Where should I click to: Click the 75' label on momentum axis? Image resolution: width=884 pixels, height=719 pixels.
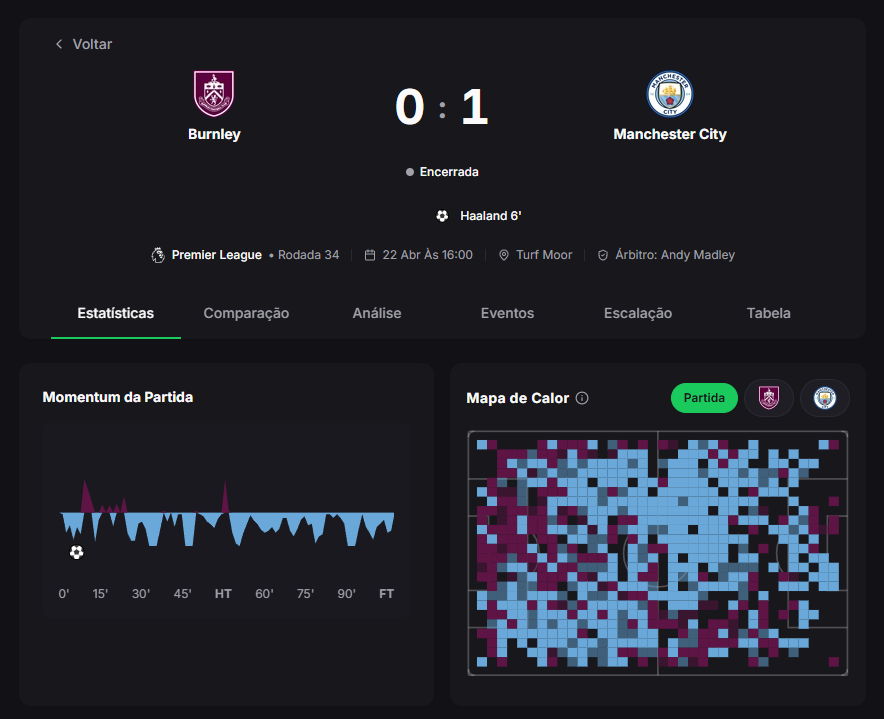[x=305, y=594]
